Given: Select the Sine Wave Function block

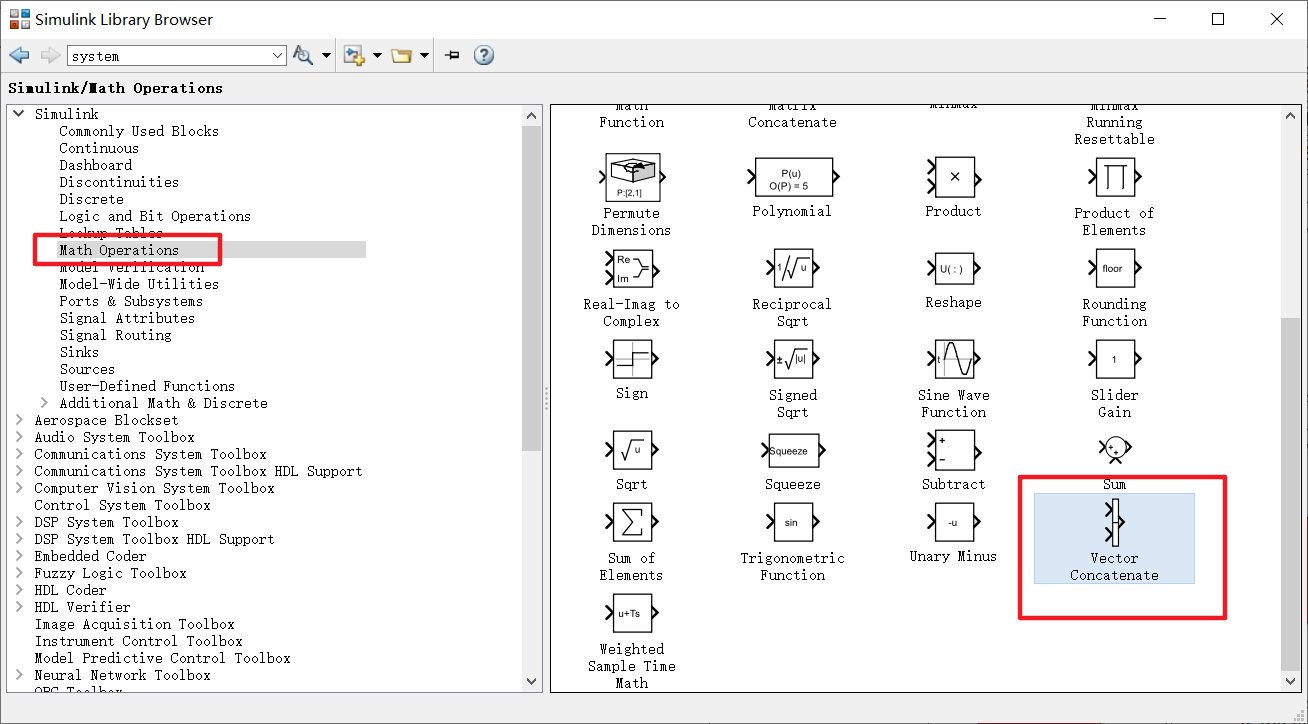Looking at the screenshot, I should tap(954, 359).
